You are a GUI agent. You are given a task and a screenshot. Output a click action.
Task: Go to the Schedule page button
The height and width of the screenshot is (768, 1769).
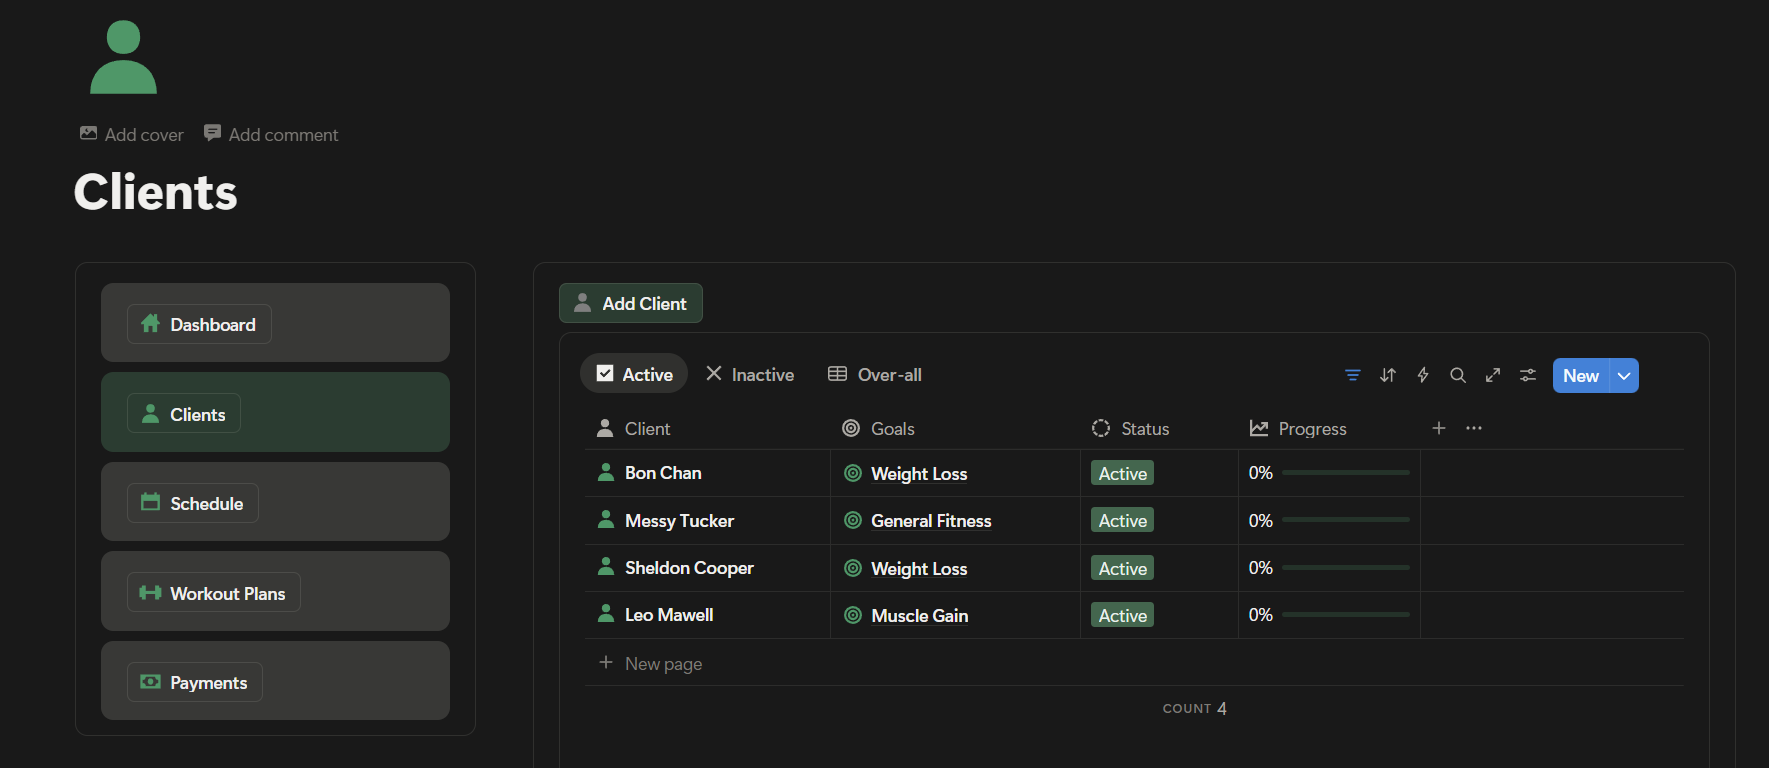[x=193, y=503]
